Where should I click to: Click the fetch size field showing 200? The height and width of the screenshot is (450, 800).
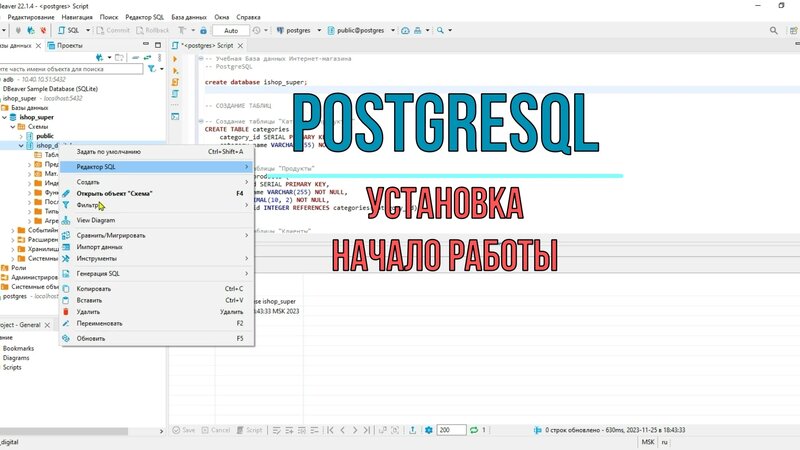click(451, 430)
